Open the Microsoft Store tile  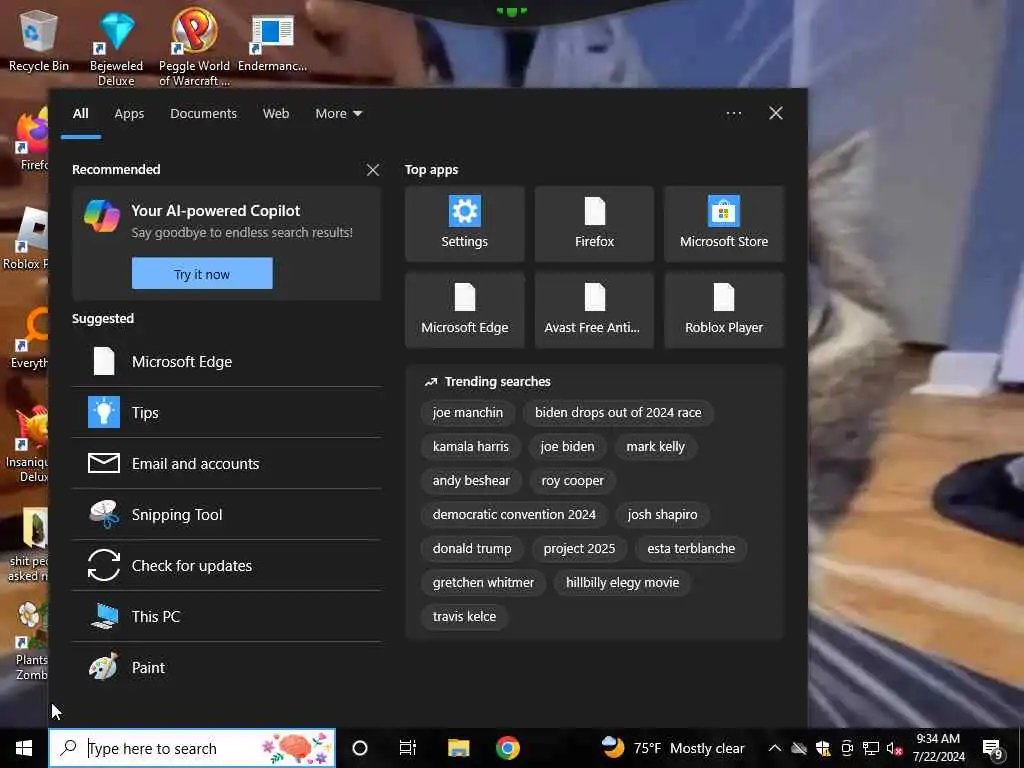[724, 223]
